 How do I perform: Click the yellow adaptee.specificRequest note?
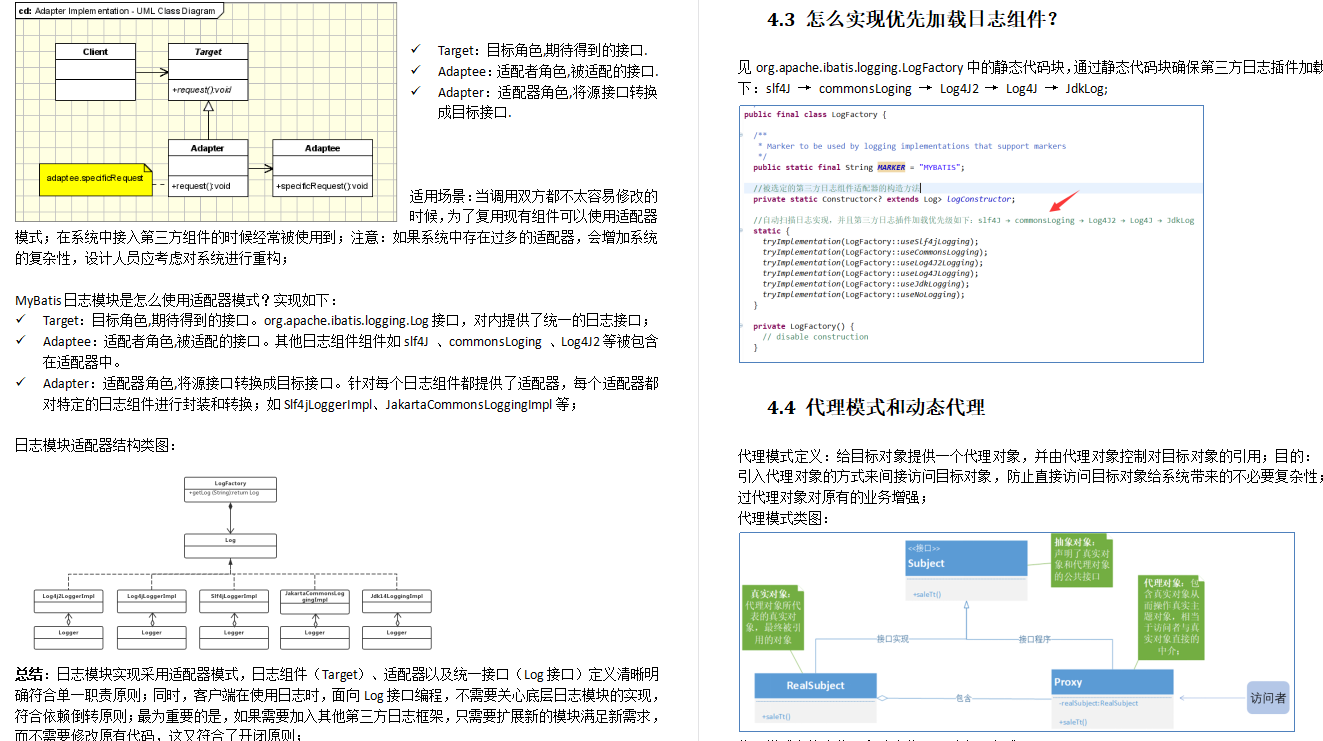pyautogui.click(x=95, y=177)
